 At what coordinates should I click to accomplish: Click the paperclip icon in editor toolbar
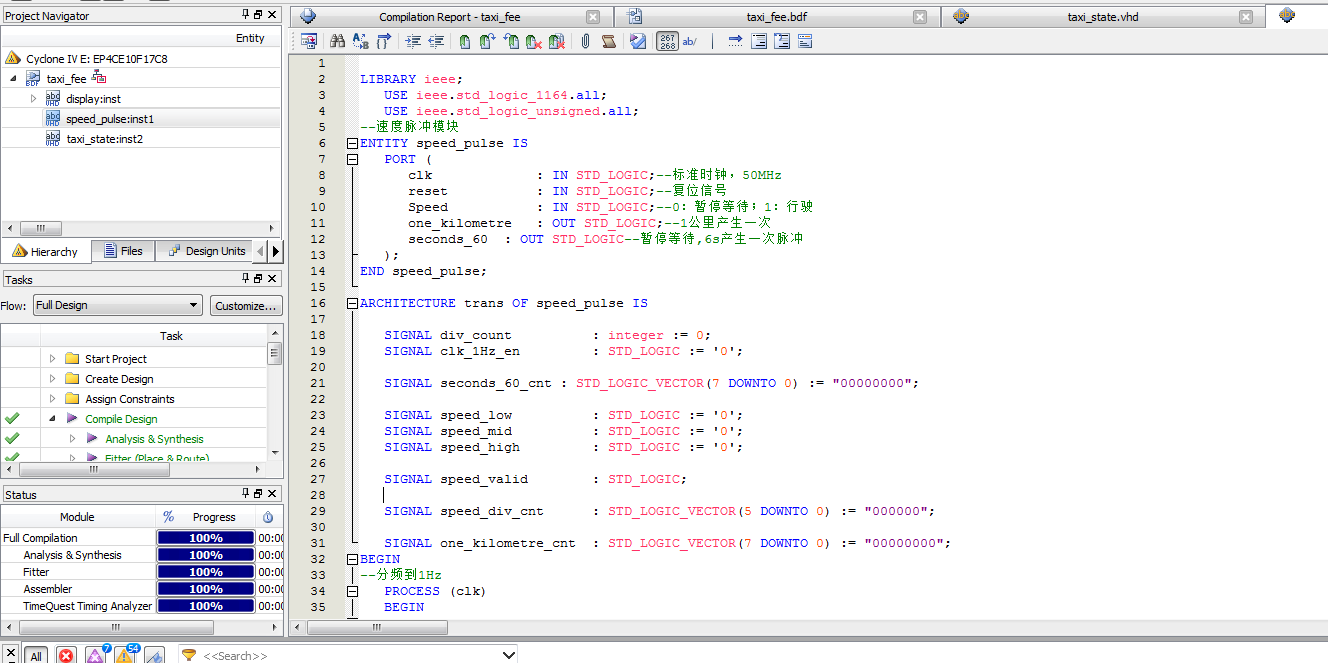point(585,41)
